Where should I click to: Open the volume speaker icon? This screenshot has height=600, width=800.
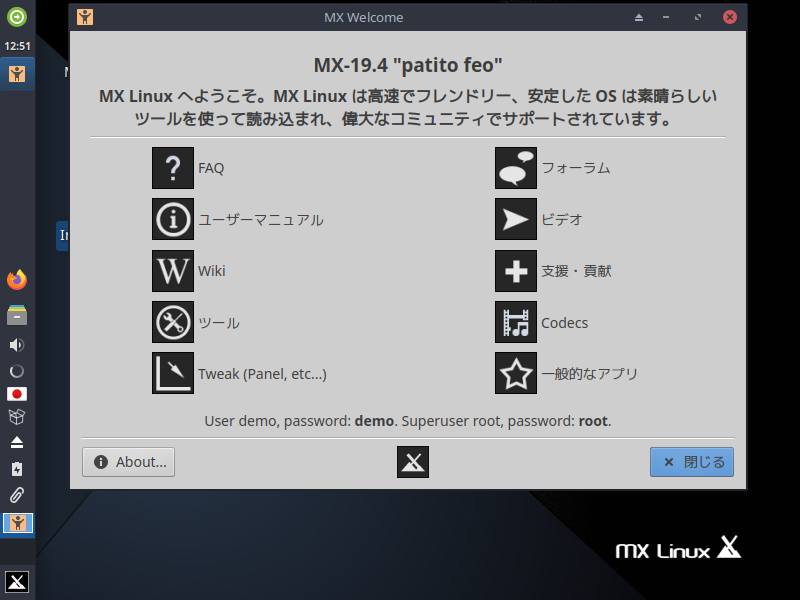pyautogui.click(x=17, y=345)
